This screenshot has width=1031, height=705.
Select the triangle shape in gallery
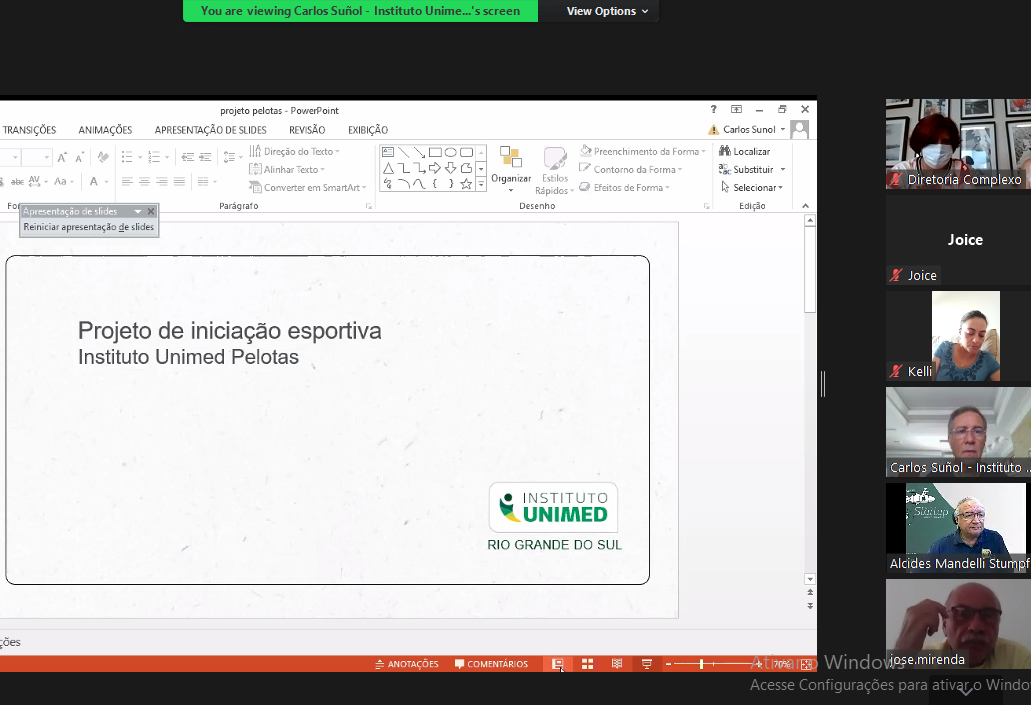(x=388, y=168)
